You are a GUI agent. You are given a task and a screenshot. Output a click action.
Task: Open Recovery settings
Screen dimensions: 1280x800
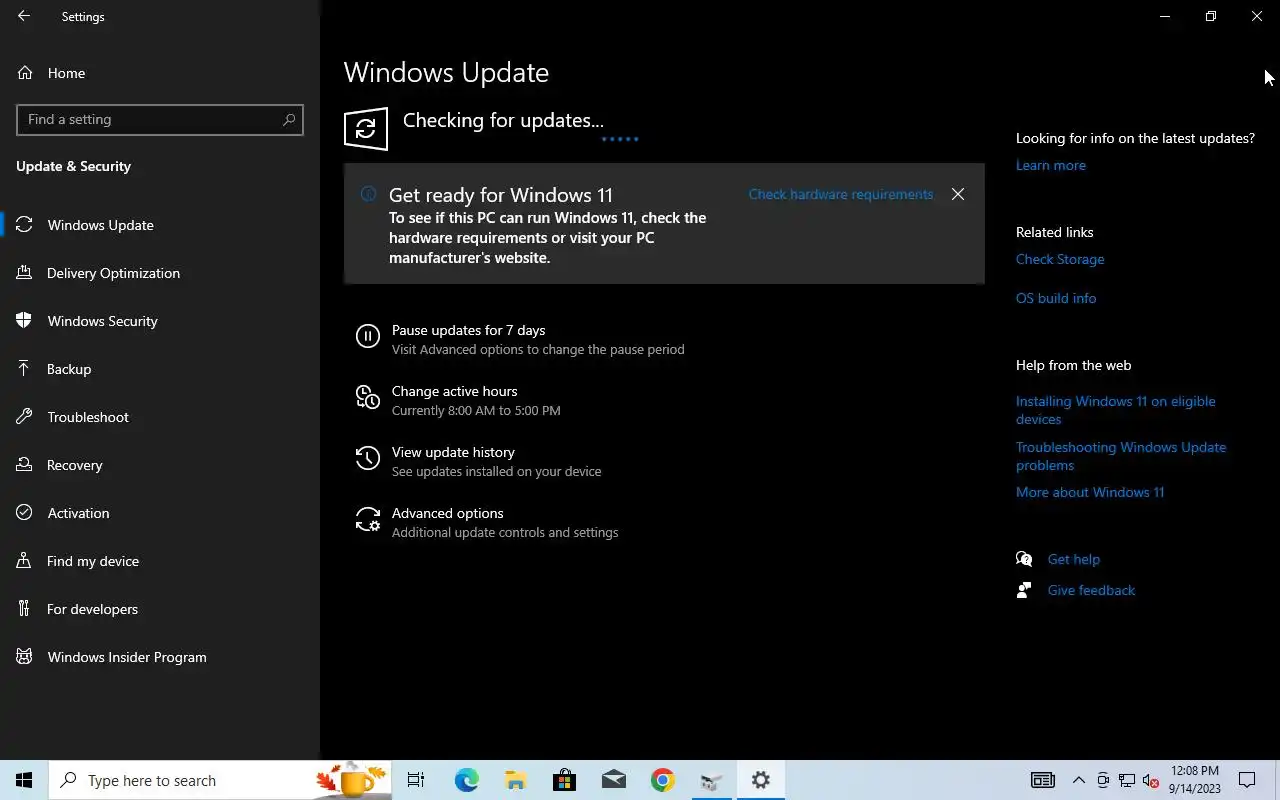[160, 465]
